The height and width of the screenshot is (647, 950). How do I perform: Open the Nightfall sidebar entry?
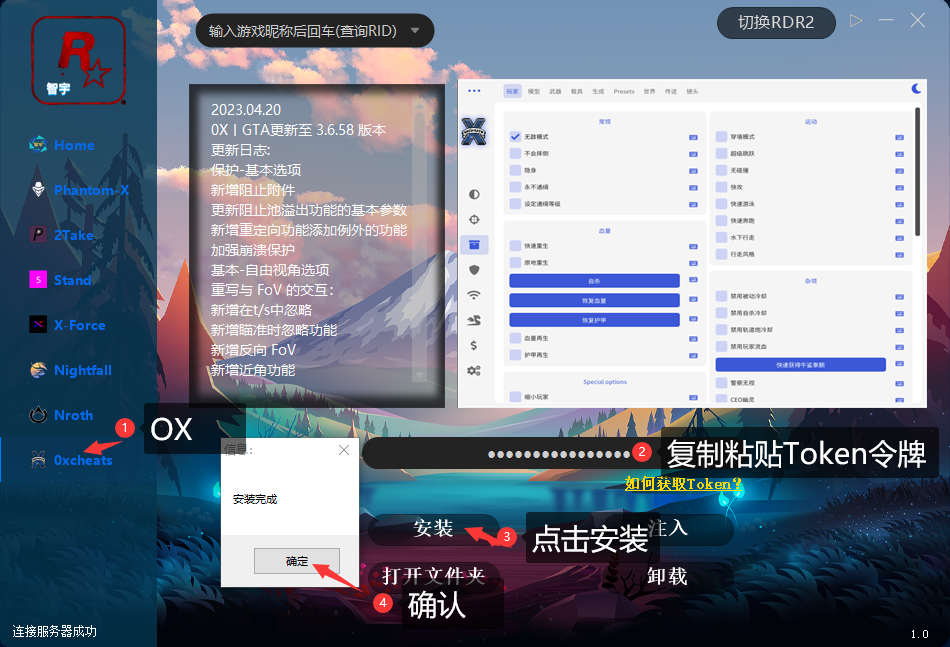(70, 370)
